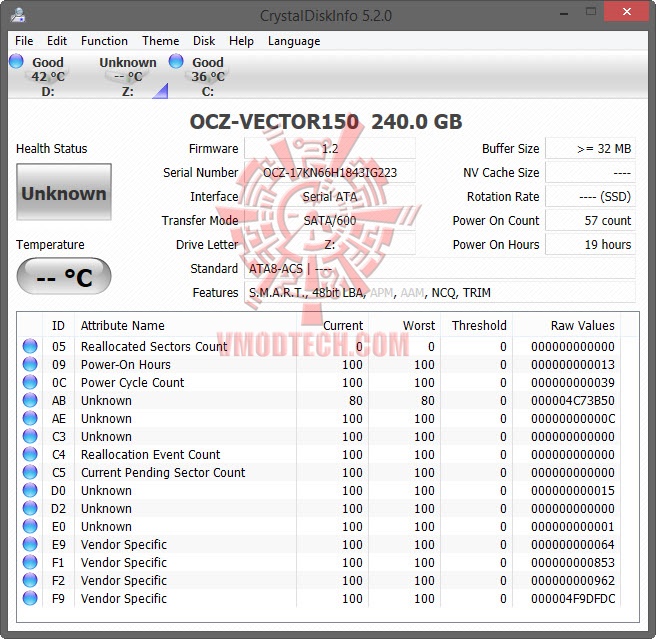Click the Attribute Name column header
The height and width of the screenshot is (639, 656).
(186, 326)
